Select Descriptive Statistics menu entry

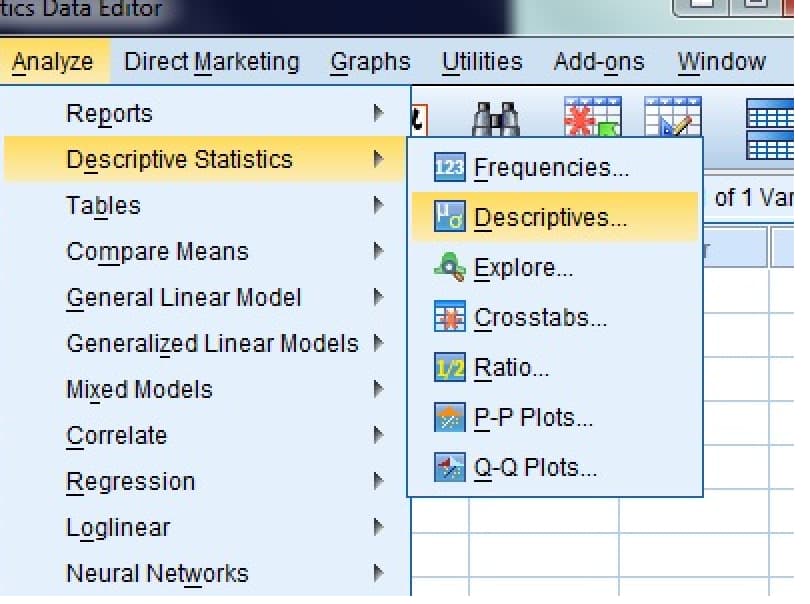tap(204, 159)
